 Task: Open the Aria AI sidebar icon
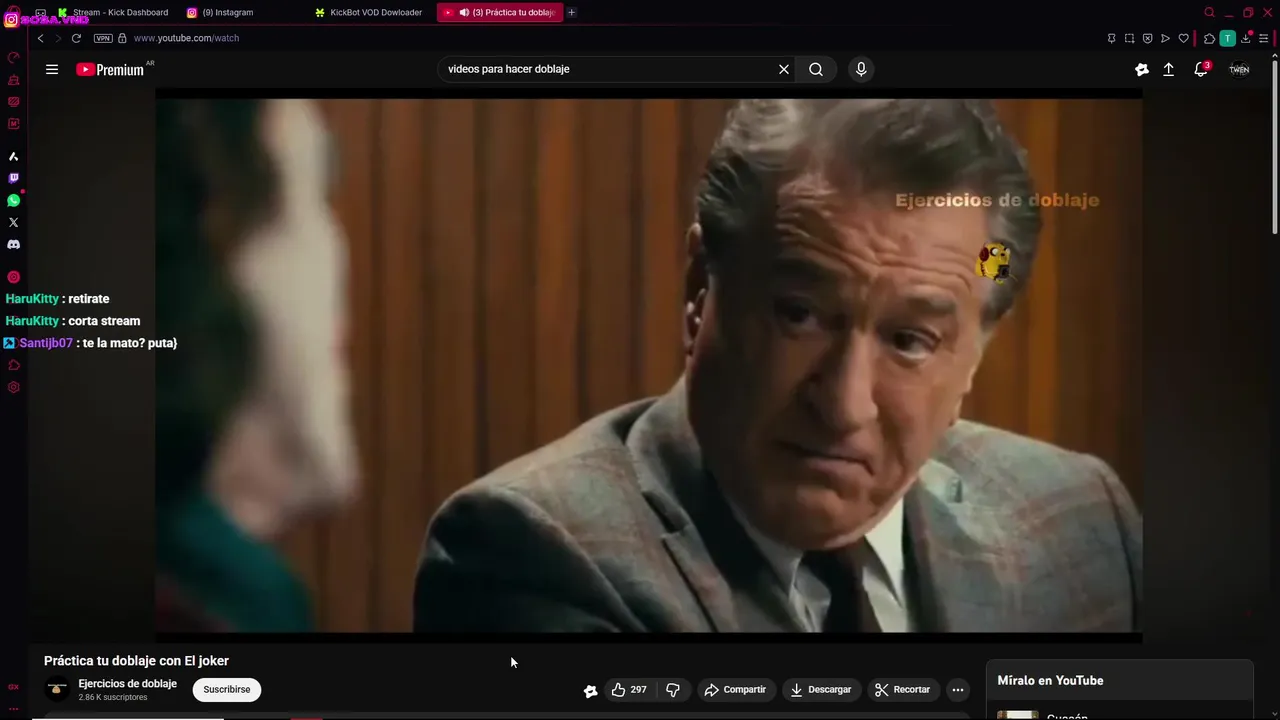pos(13,156)
